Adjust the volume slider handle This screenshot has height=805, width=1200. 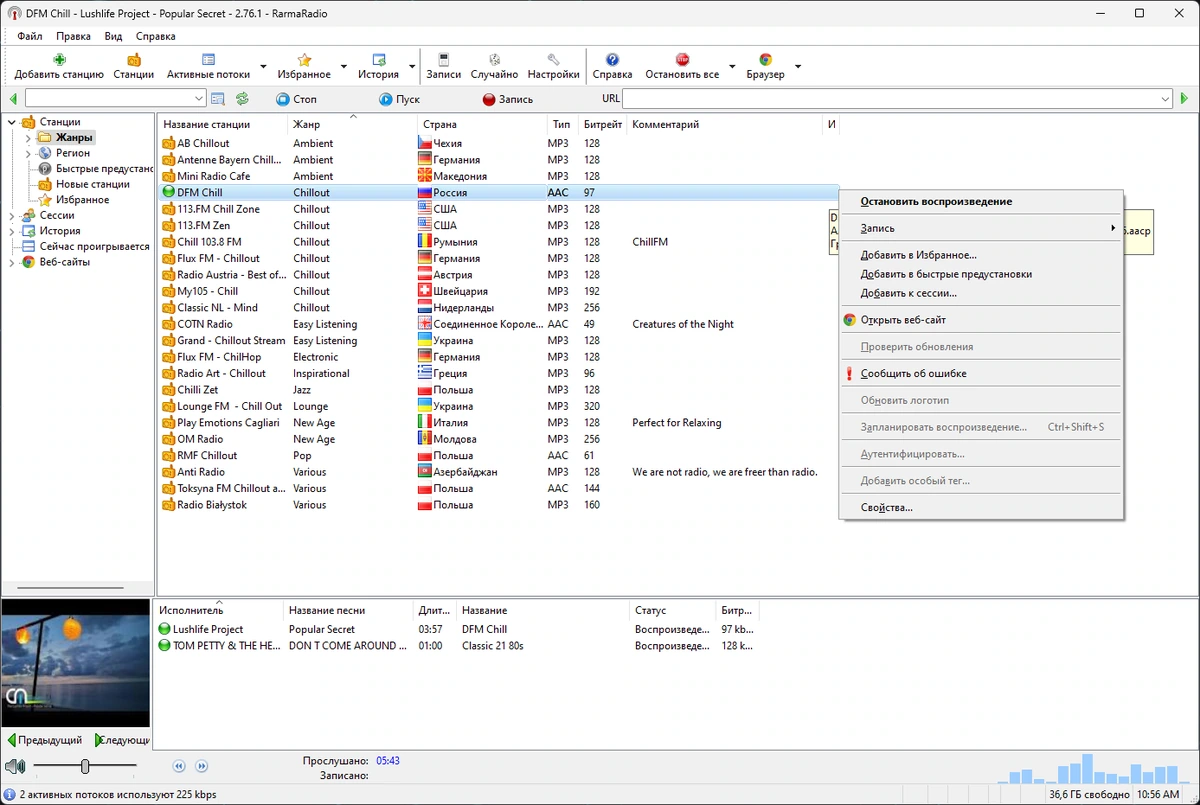[85, 766]
